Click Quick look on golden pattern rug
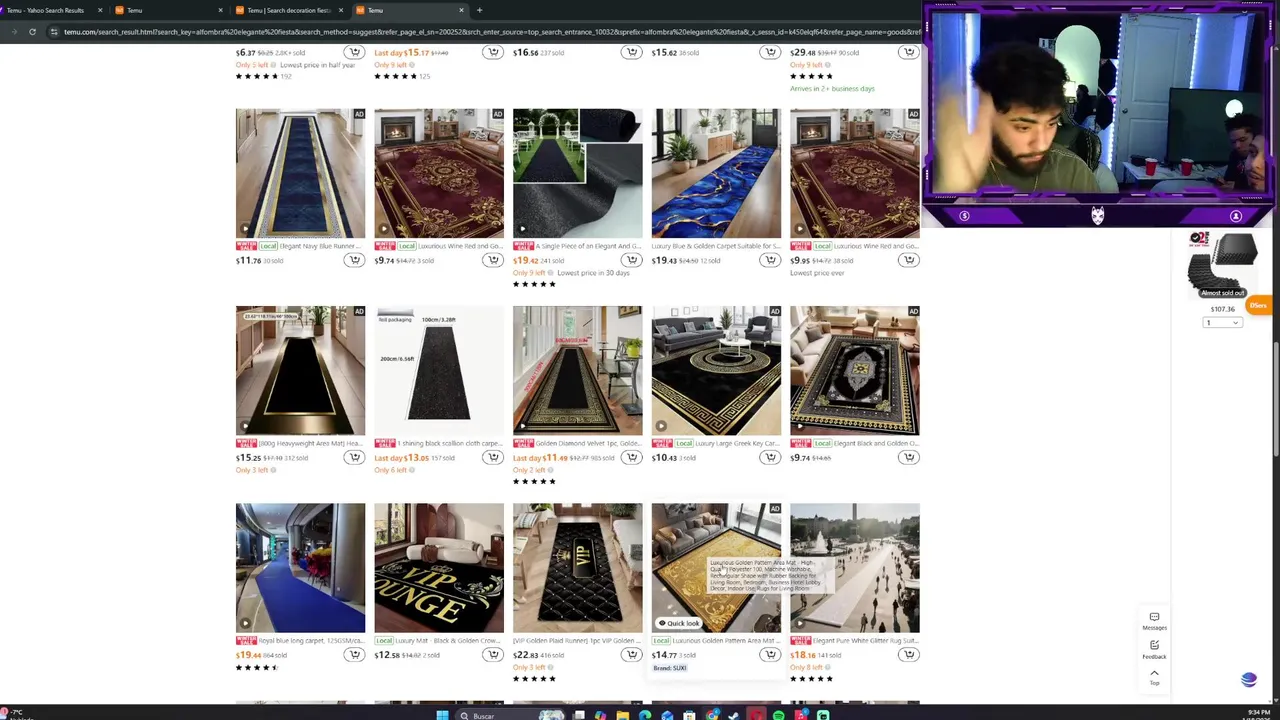The width and height of the screenshot is (1280, 720). 679,623
